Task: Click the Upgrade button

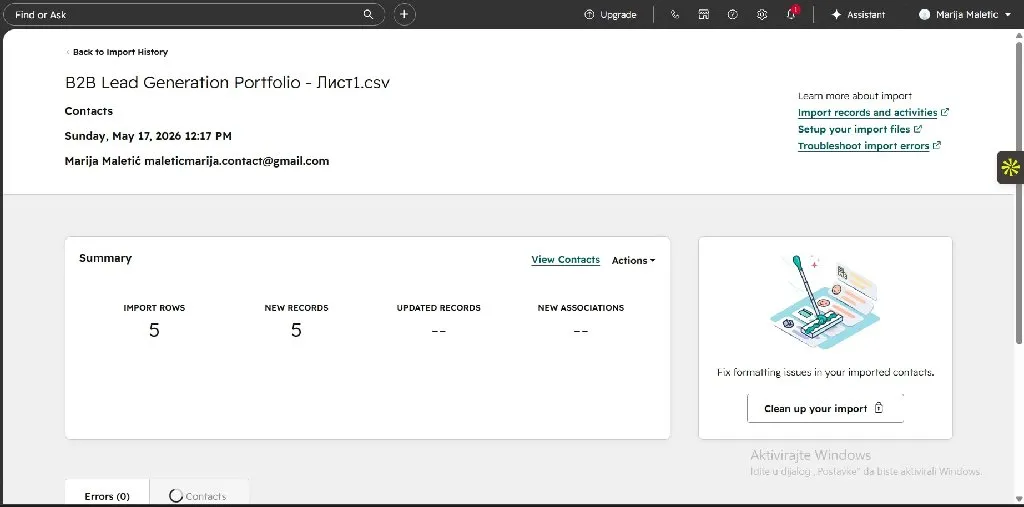Action: point(610,14)
